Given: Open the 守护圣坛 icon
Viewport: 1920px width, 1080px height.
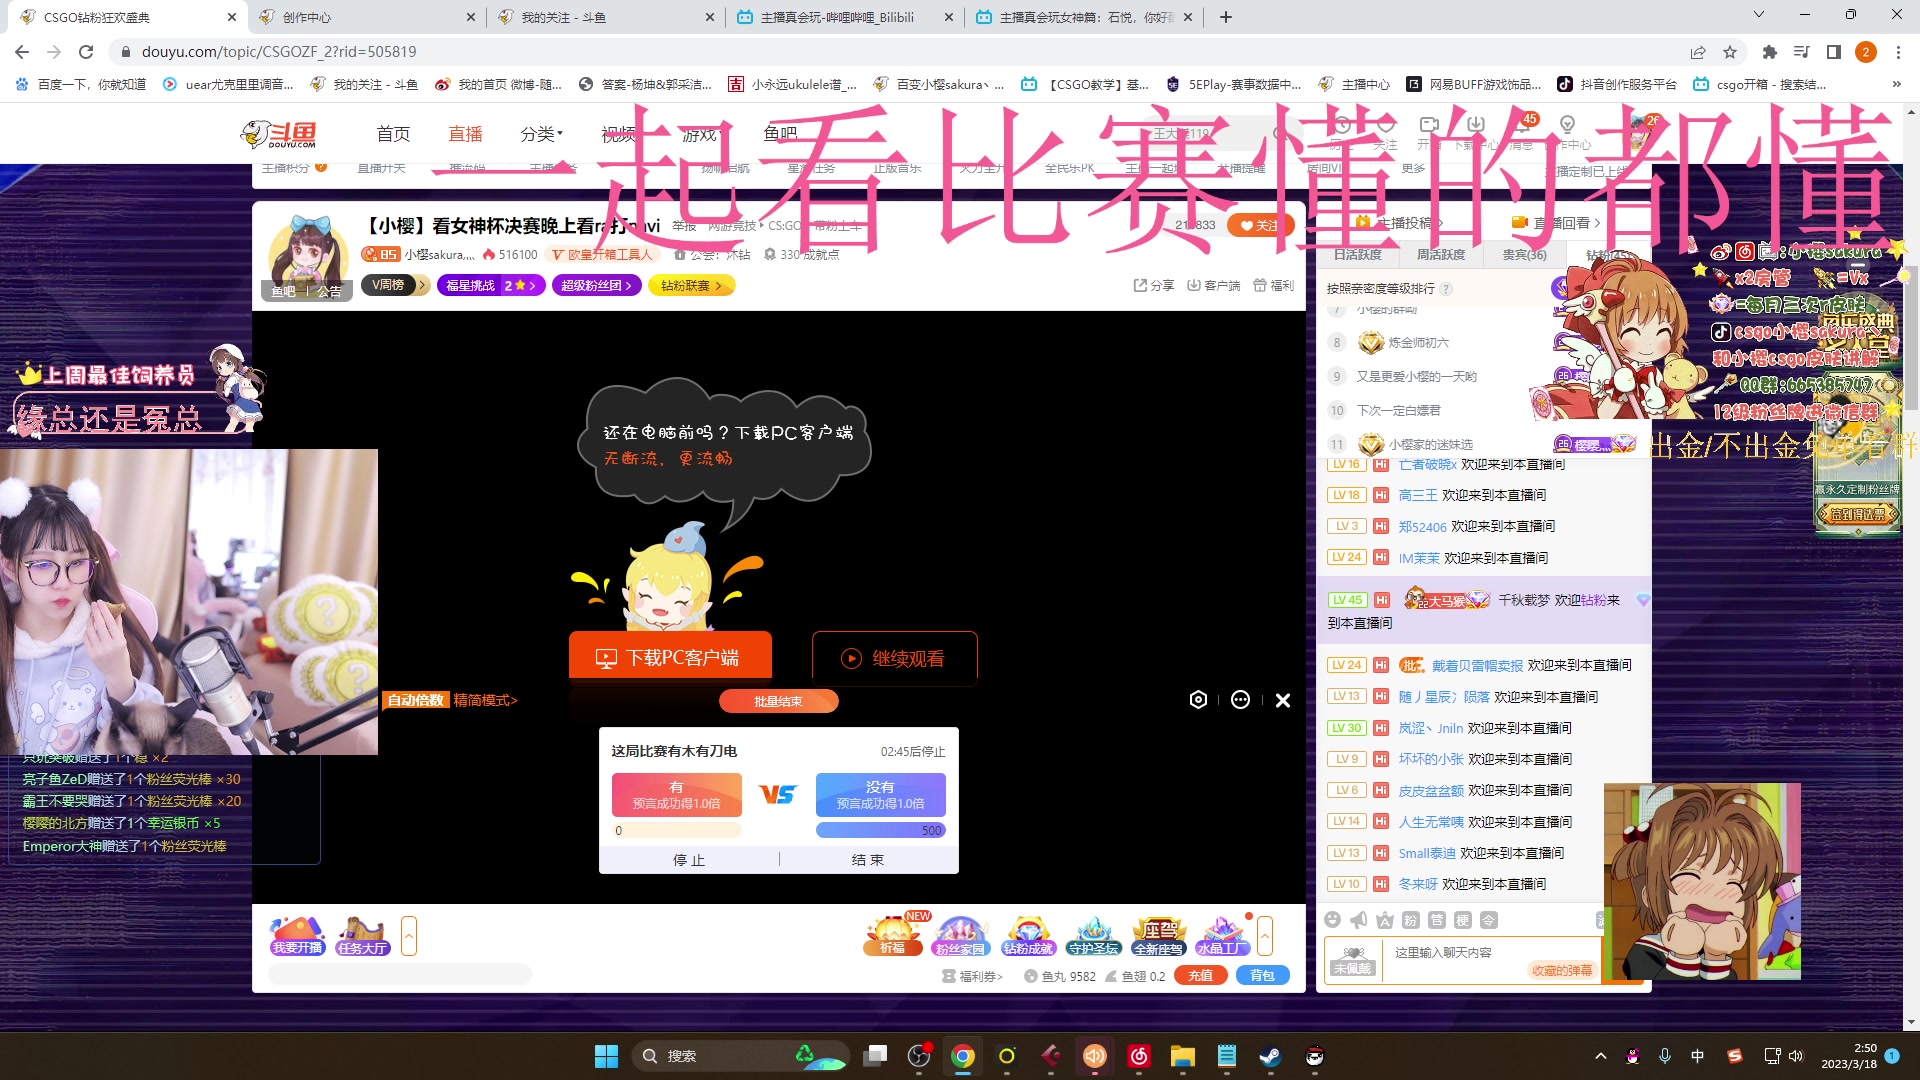Looking at the screenshot, I should pos(1093,936).
